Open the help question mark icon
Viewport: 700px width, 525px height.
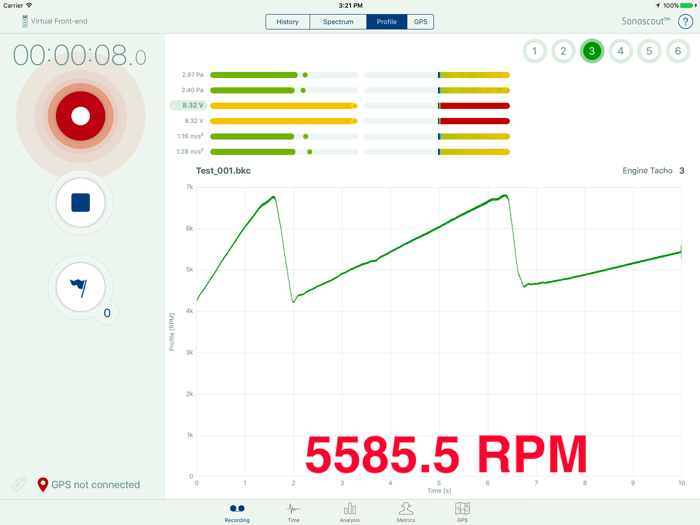[685, 21]
